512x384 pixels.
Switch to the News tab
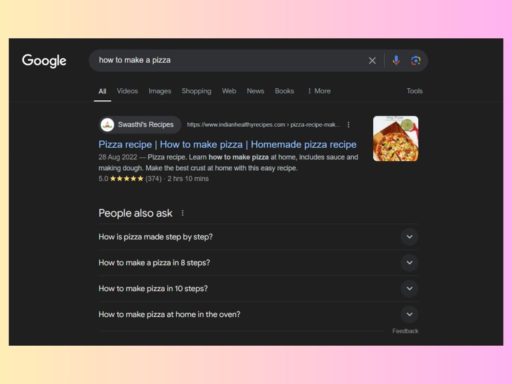tap(255, 91)
